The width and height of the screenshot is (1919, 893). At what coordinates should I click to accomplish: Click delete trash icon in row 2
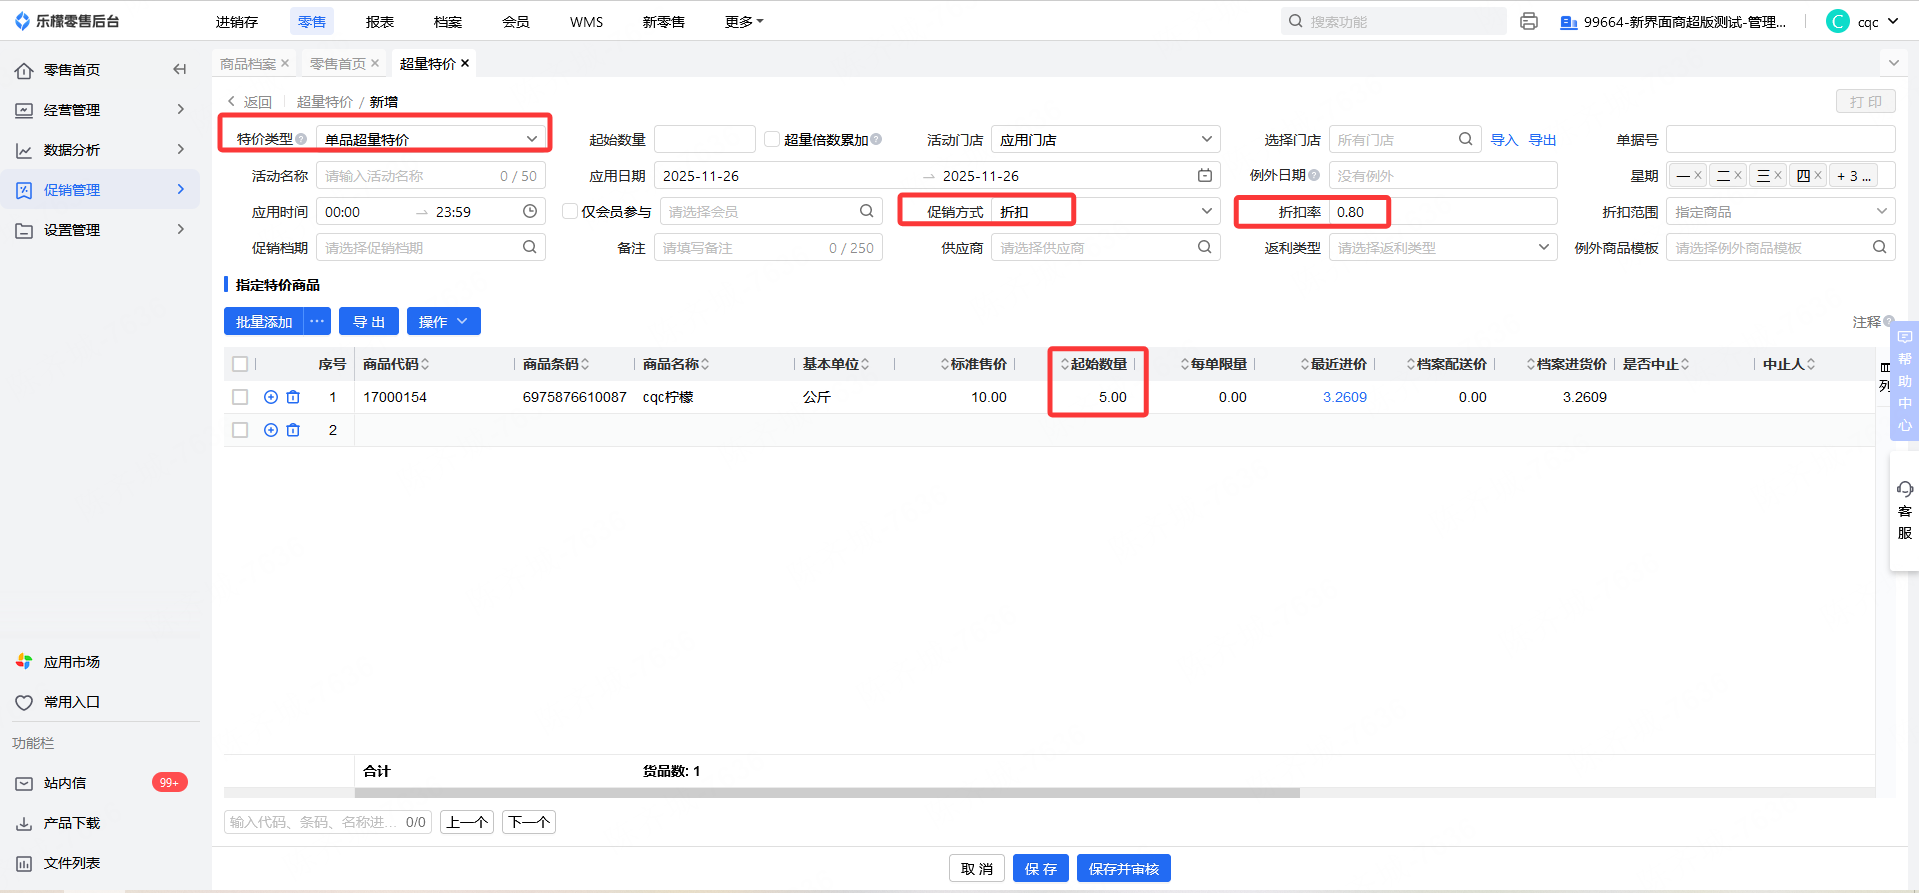293,430
